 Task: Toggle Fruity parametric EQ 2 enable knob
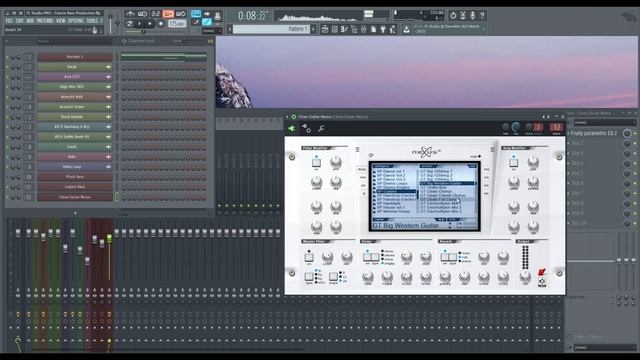click(627, 133)
